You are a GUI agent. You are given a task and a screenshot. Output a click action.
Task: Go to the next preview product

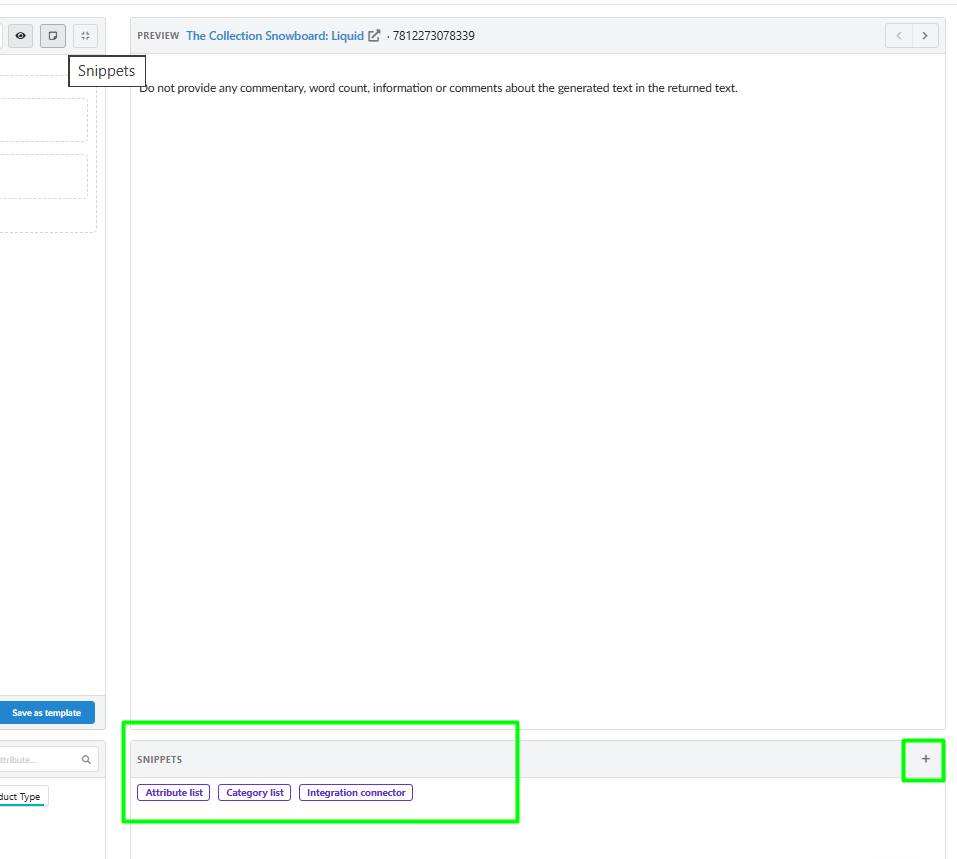[x=925, y=36]
